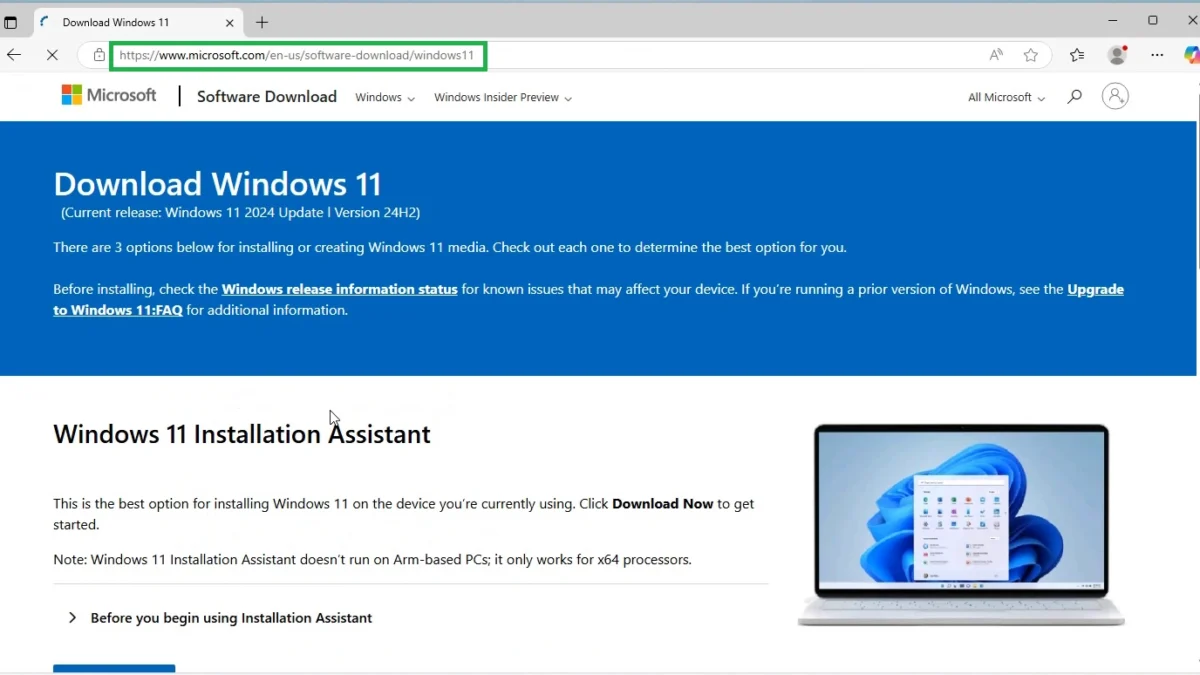
Task: Open the site search magnifier
Action: coord(1074,97)
